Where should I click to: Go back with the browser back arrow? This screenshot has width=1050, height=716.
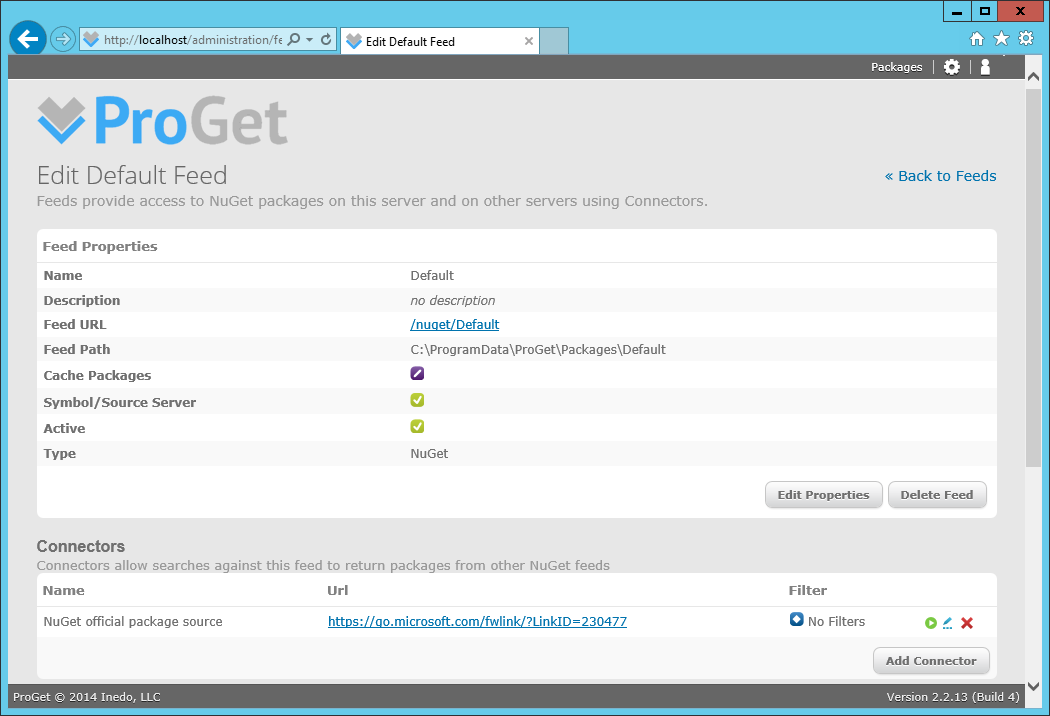point(27,39)
